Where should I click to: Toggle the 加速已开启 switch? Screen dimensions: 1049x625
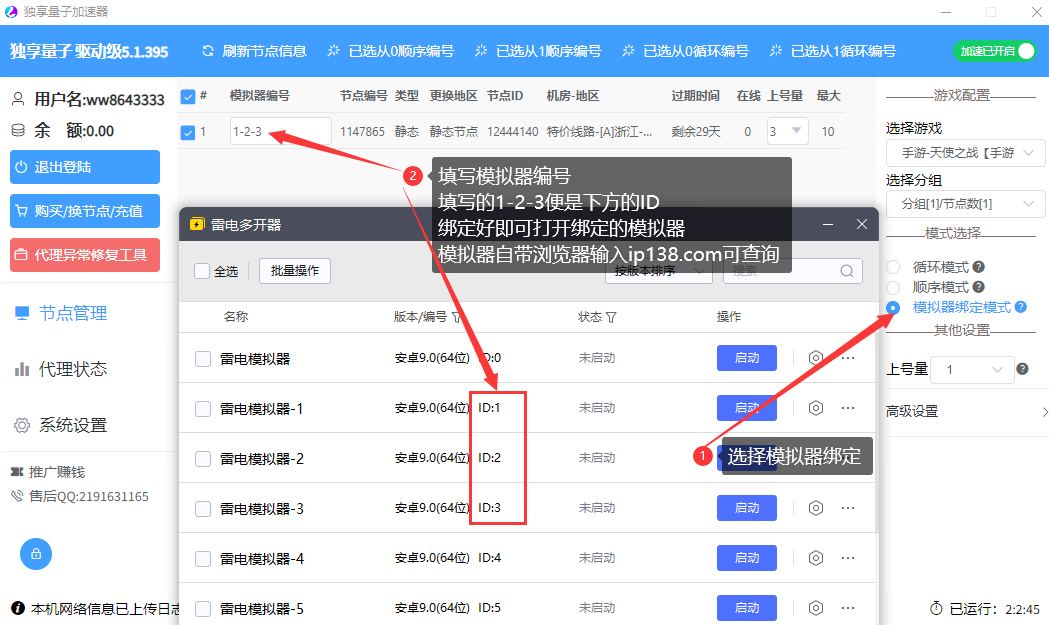click(x=995, y=51)
